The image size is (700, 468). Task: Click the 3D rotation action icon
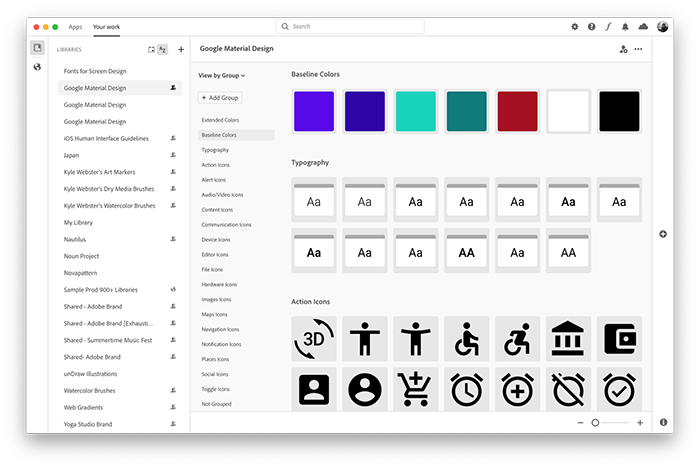tap(314, 338)
